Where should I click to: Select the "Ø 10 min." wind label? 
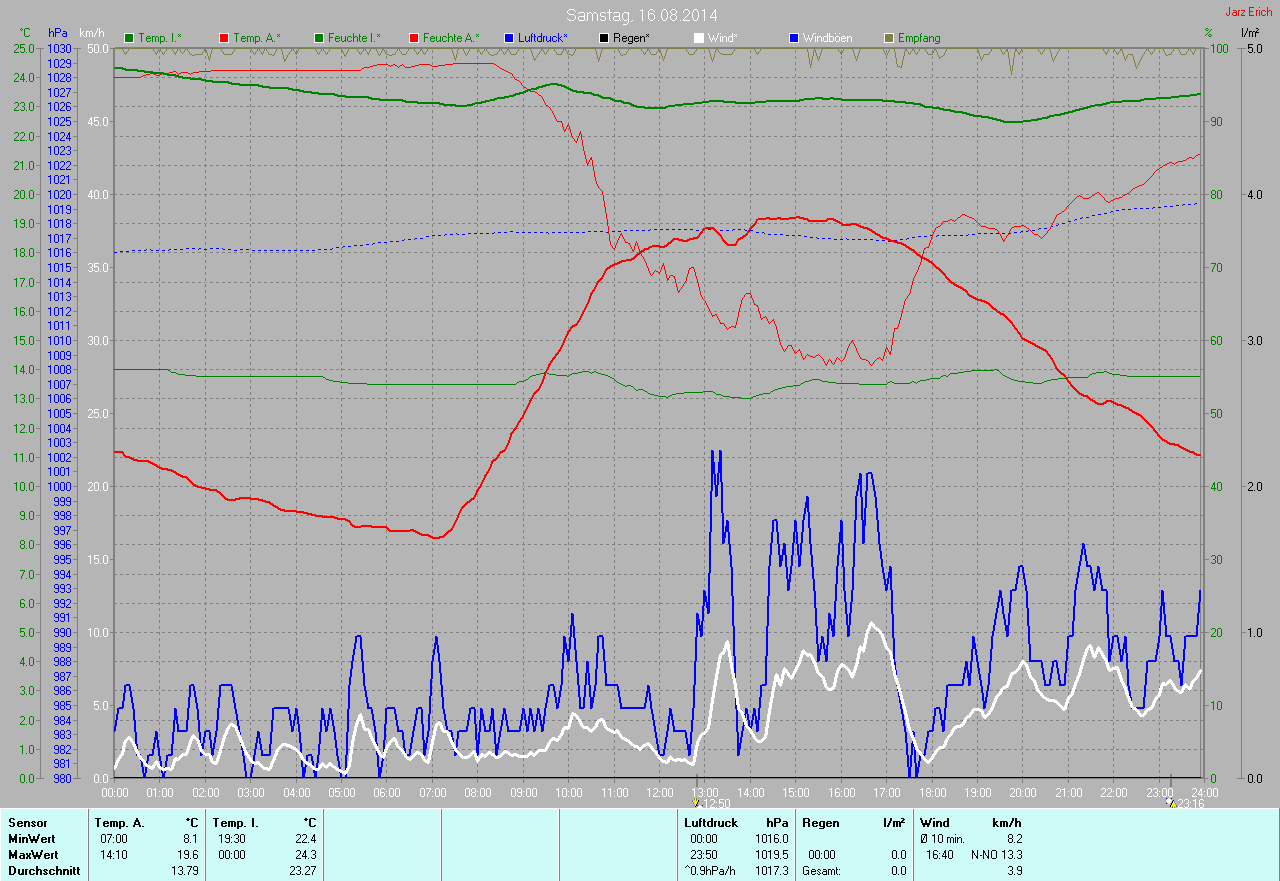(x=942, y=839)
